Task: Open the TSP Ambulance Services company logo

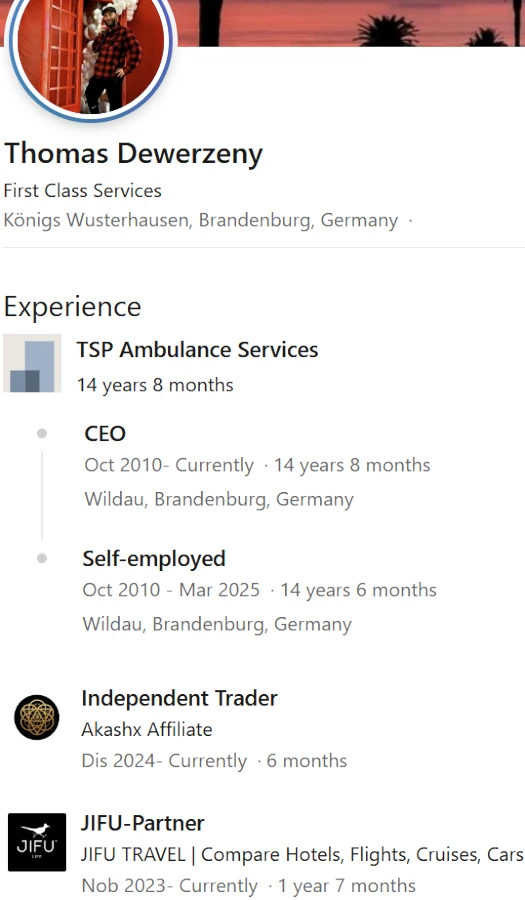Action: [x=32, y=363]
